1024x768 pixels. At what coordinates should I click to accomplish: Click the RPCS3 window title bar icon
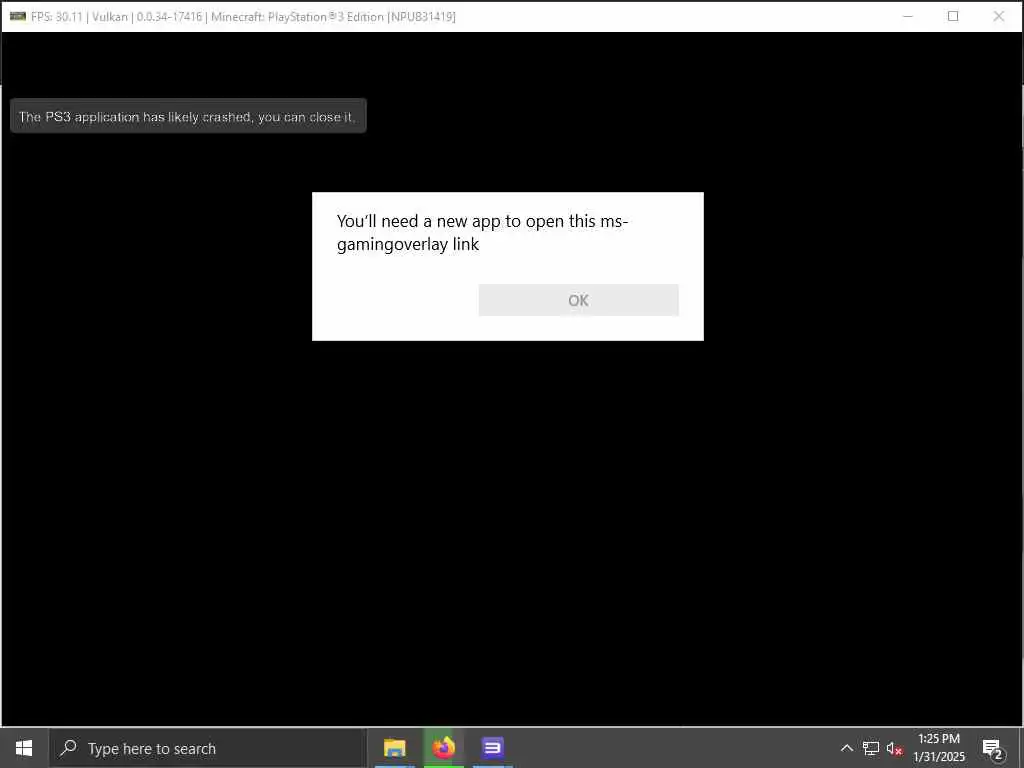[x=18, y=16]
